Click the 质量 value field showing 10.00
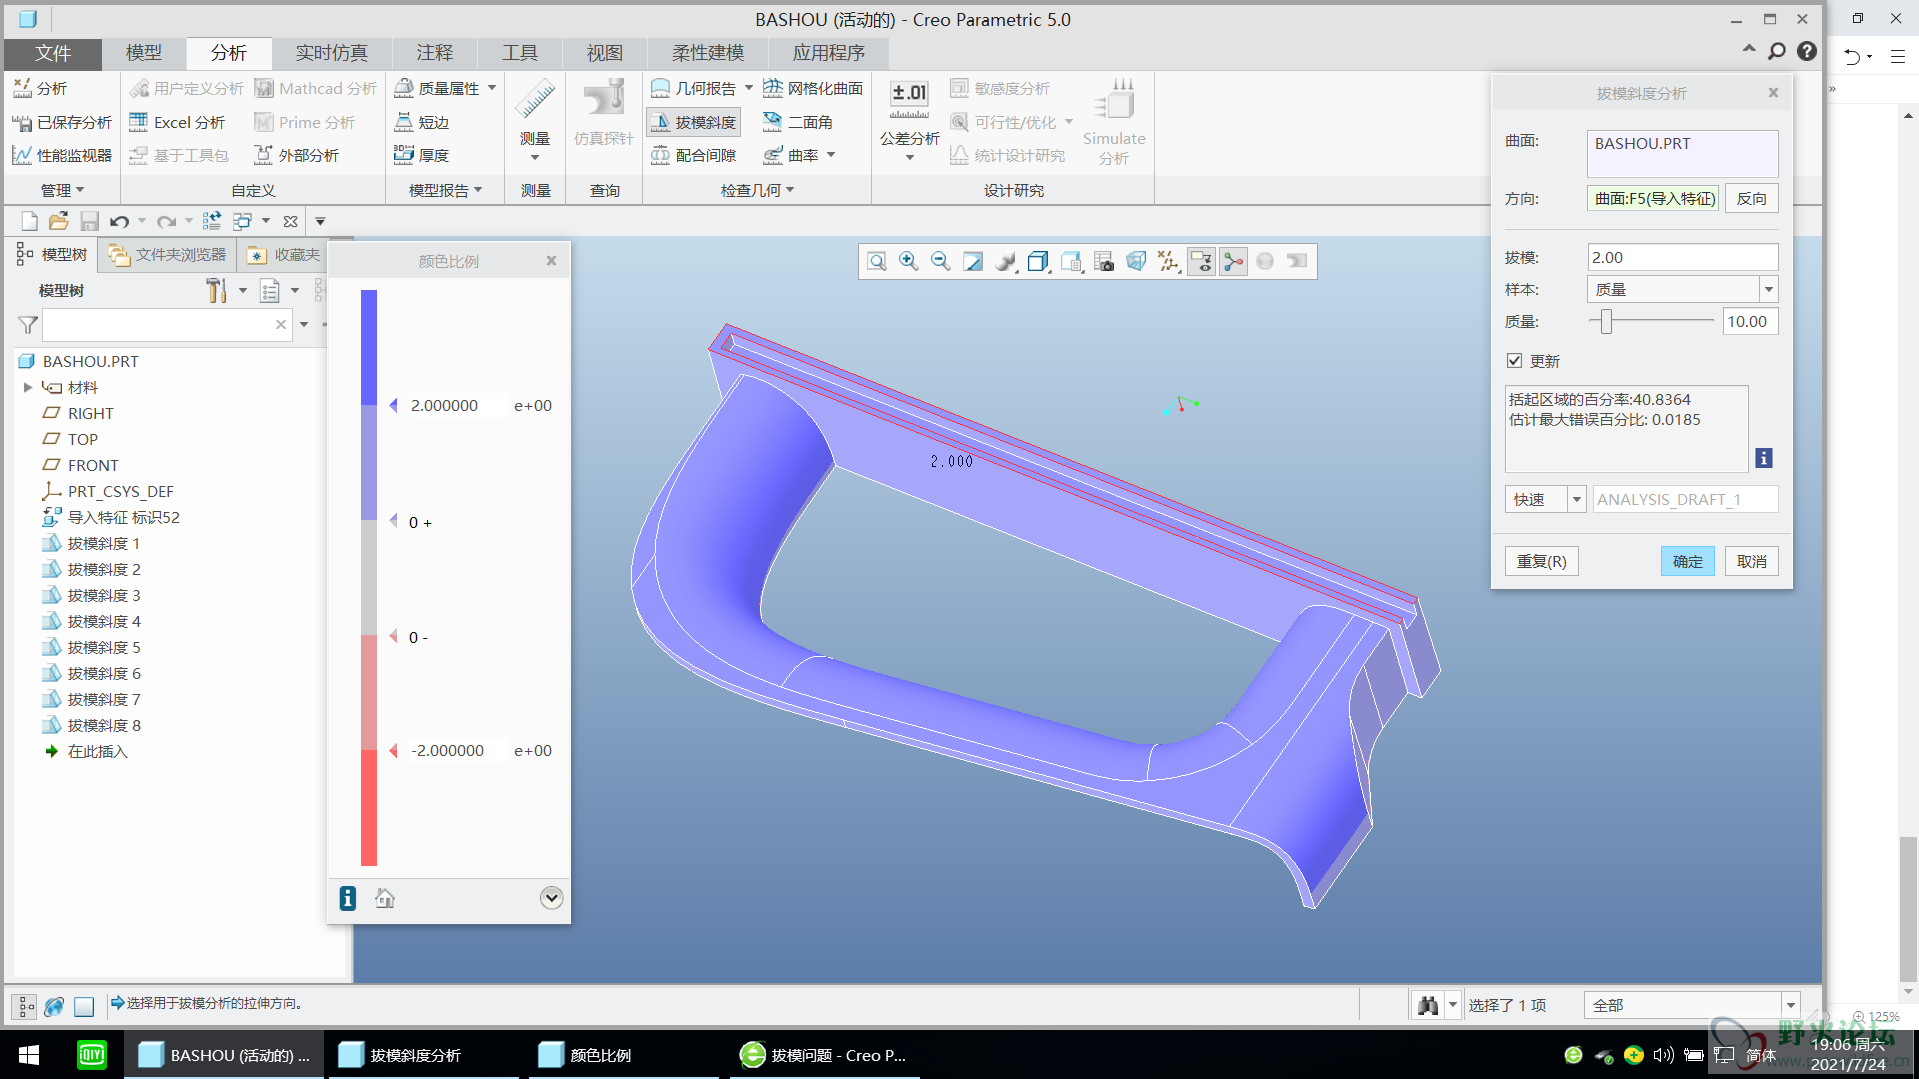The height and width of the screenshot is (1079, 1919). [1750, 321]
